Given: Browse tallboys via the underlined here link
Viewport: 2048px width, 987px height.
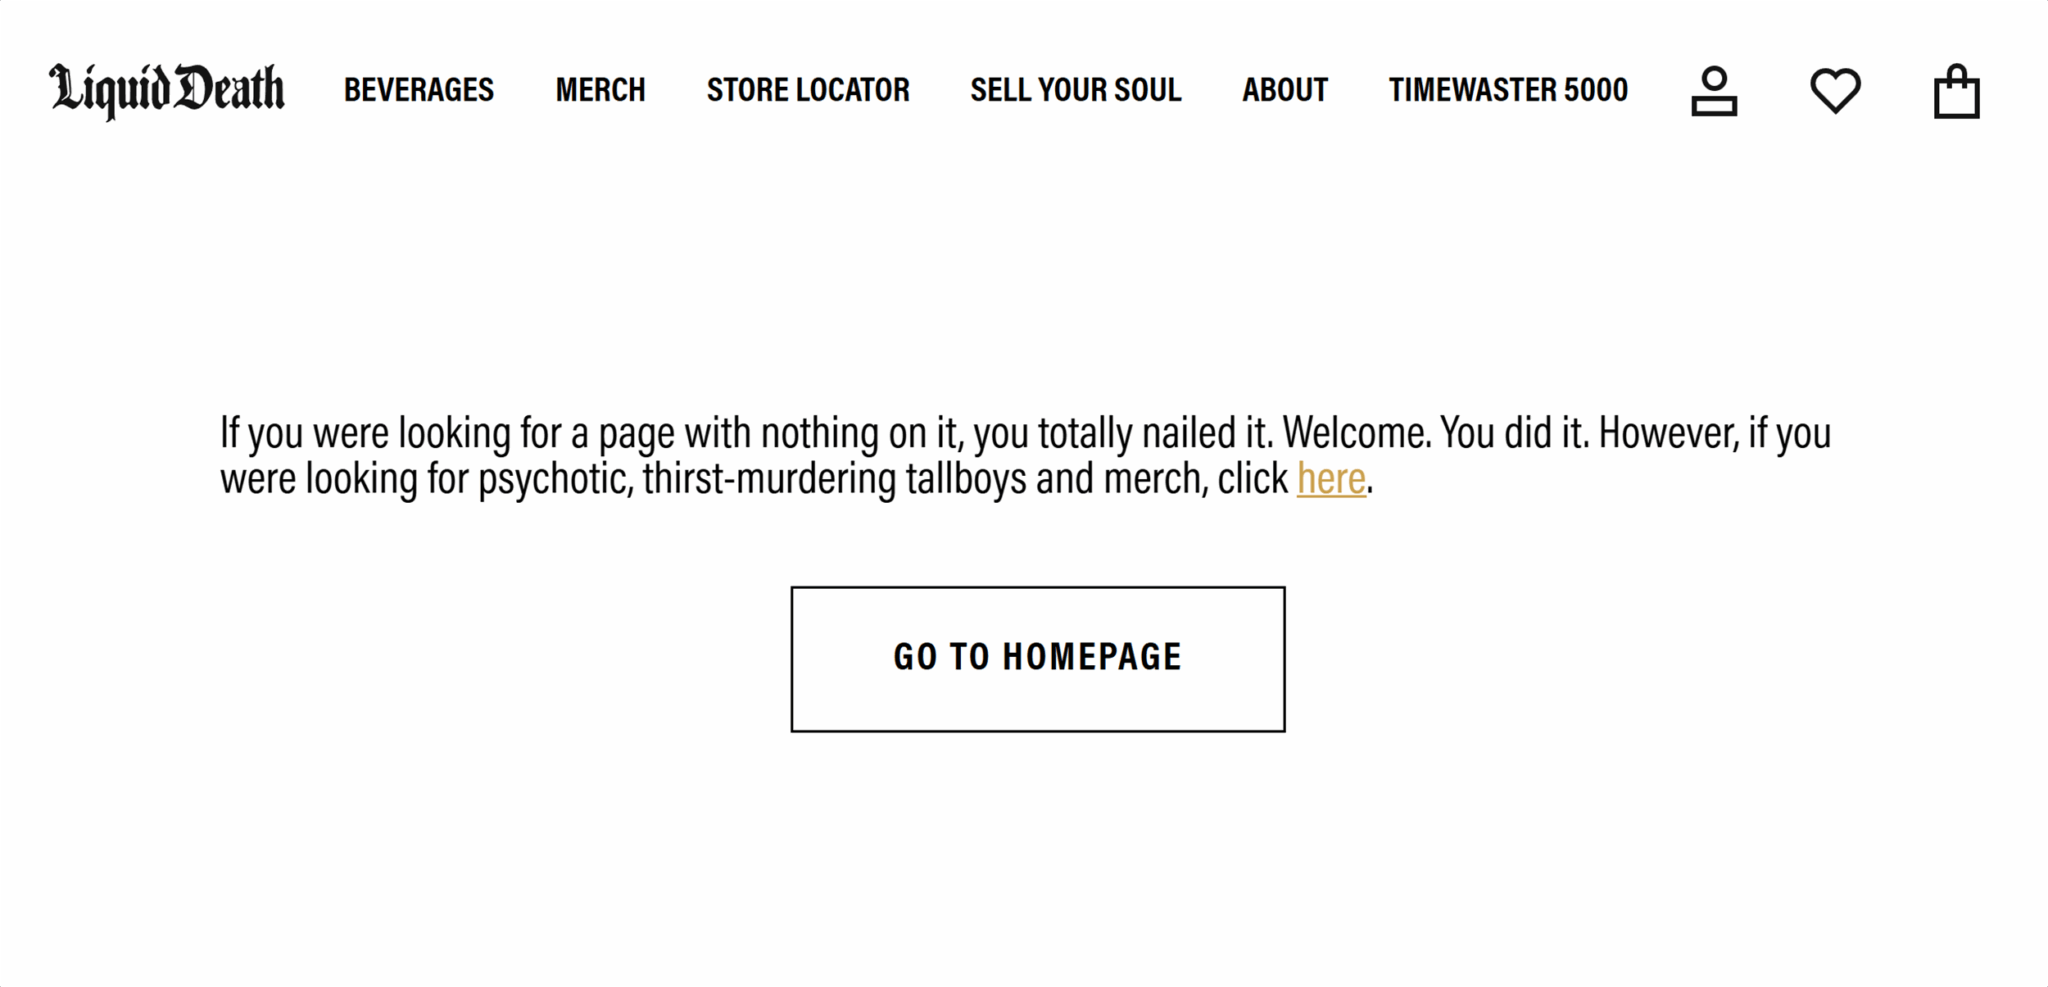Looking at the screenshot, I should click(x=1331, y=479).
